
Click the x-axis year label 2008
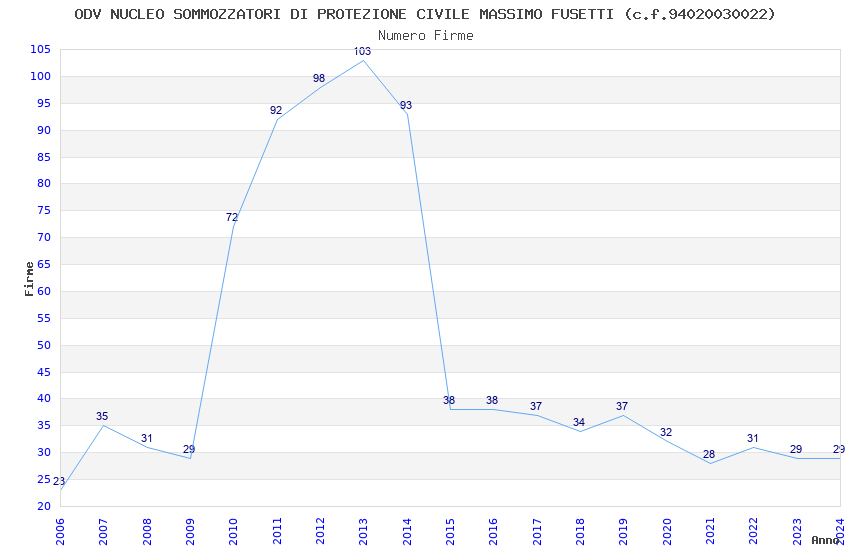(x=146, y=532)
